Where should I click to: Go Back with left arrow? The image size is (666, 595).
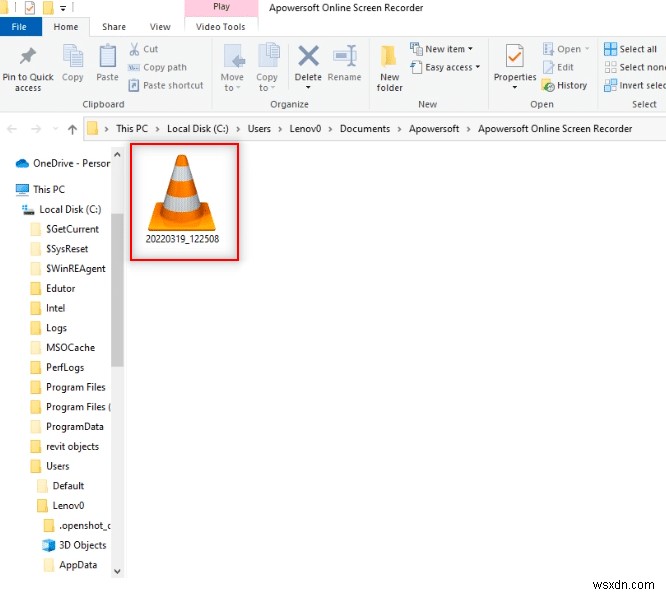pos(12,129)
